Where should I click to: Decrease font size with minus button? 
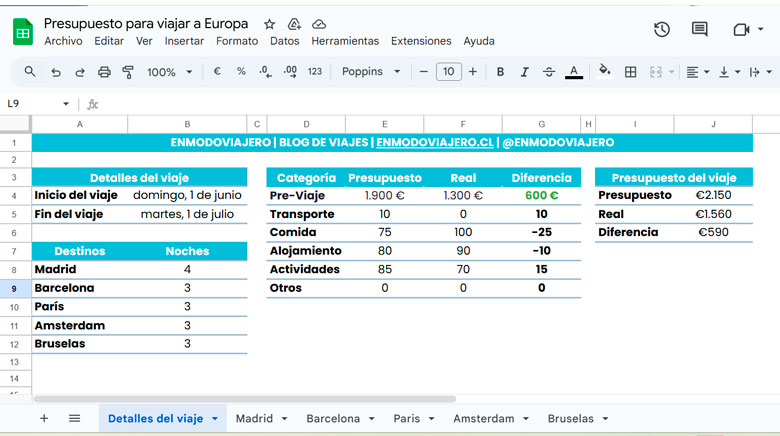(x=423, y=72)
